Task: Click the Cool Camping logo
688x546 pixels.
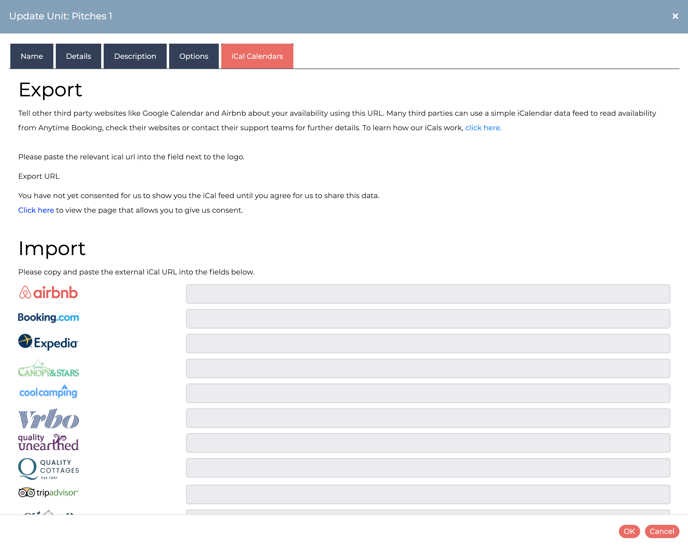Action: (x=48, y=392)
